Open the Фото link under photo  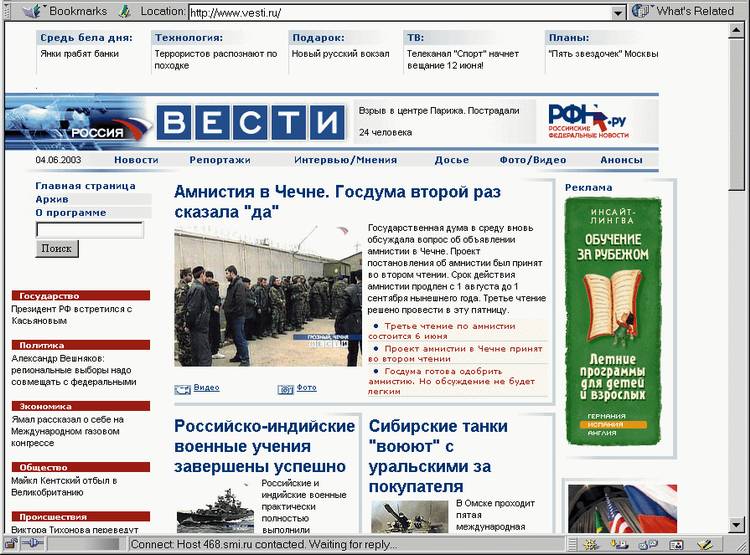307,388
